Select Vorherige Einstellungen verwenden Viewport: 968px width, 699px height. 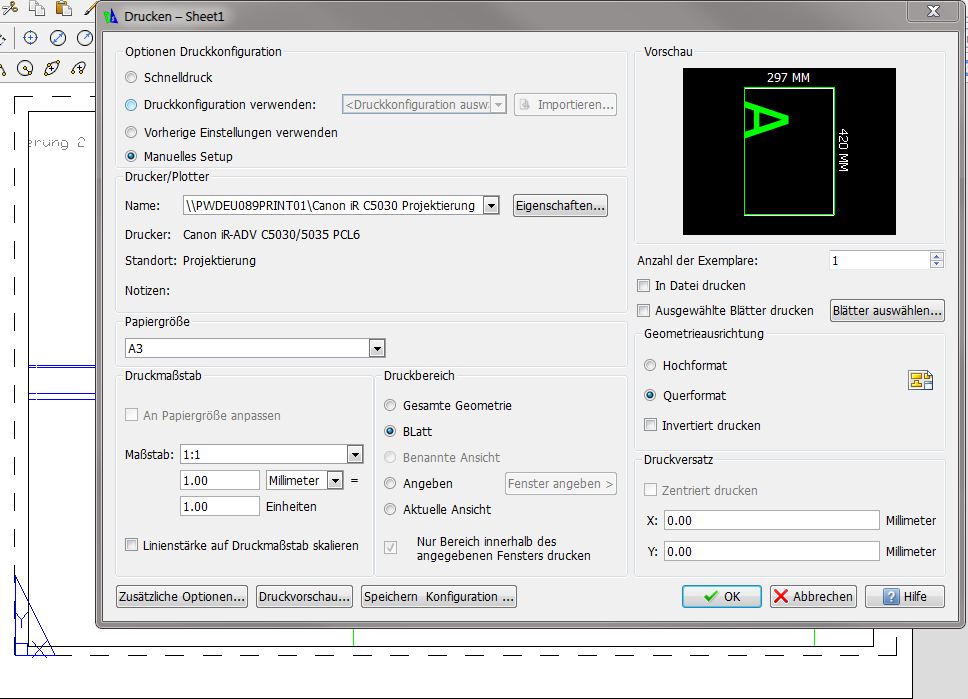point(131,132)
